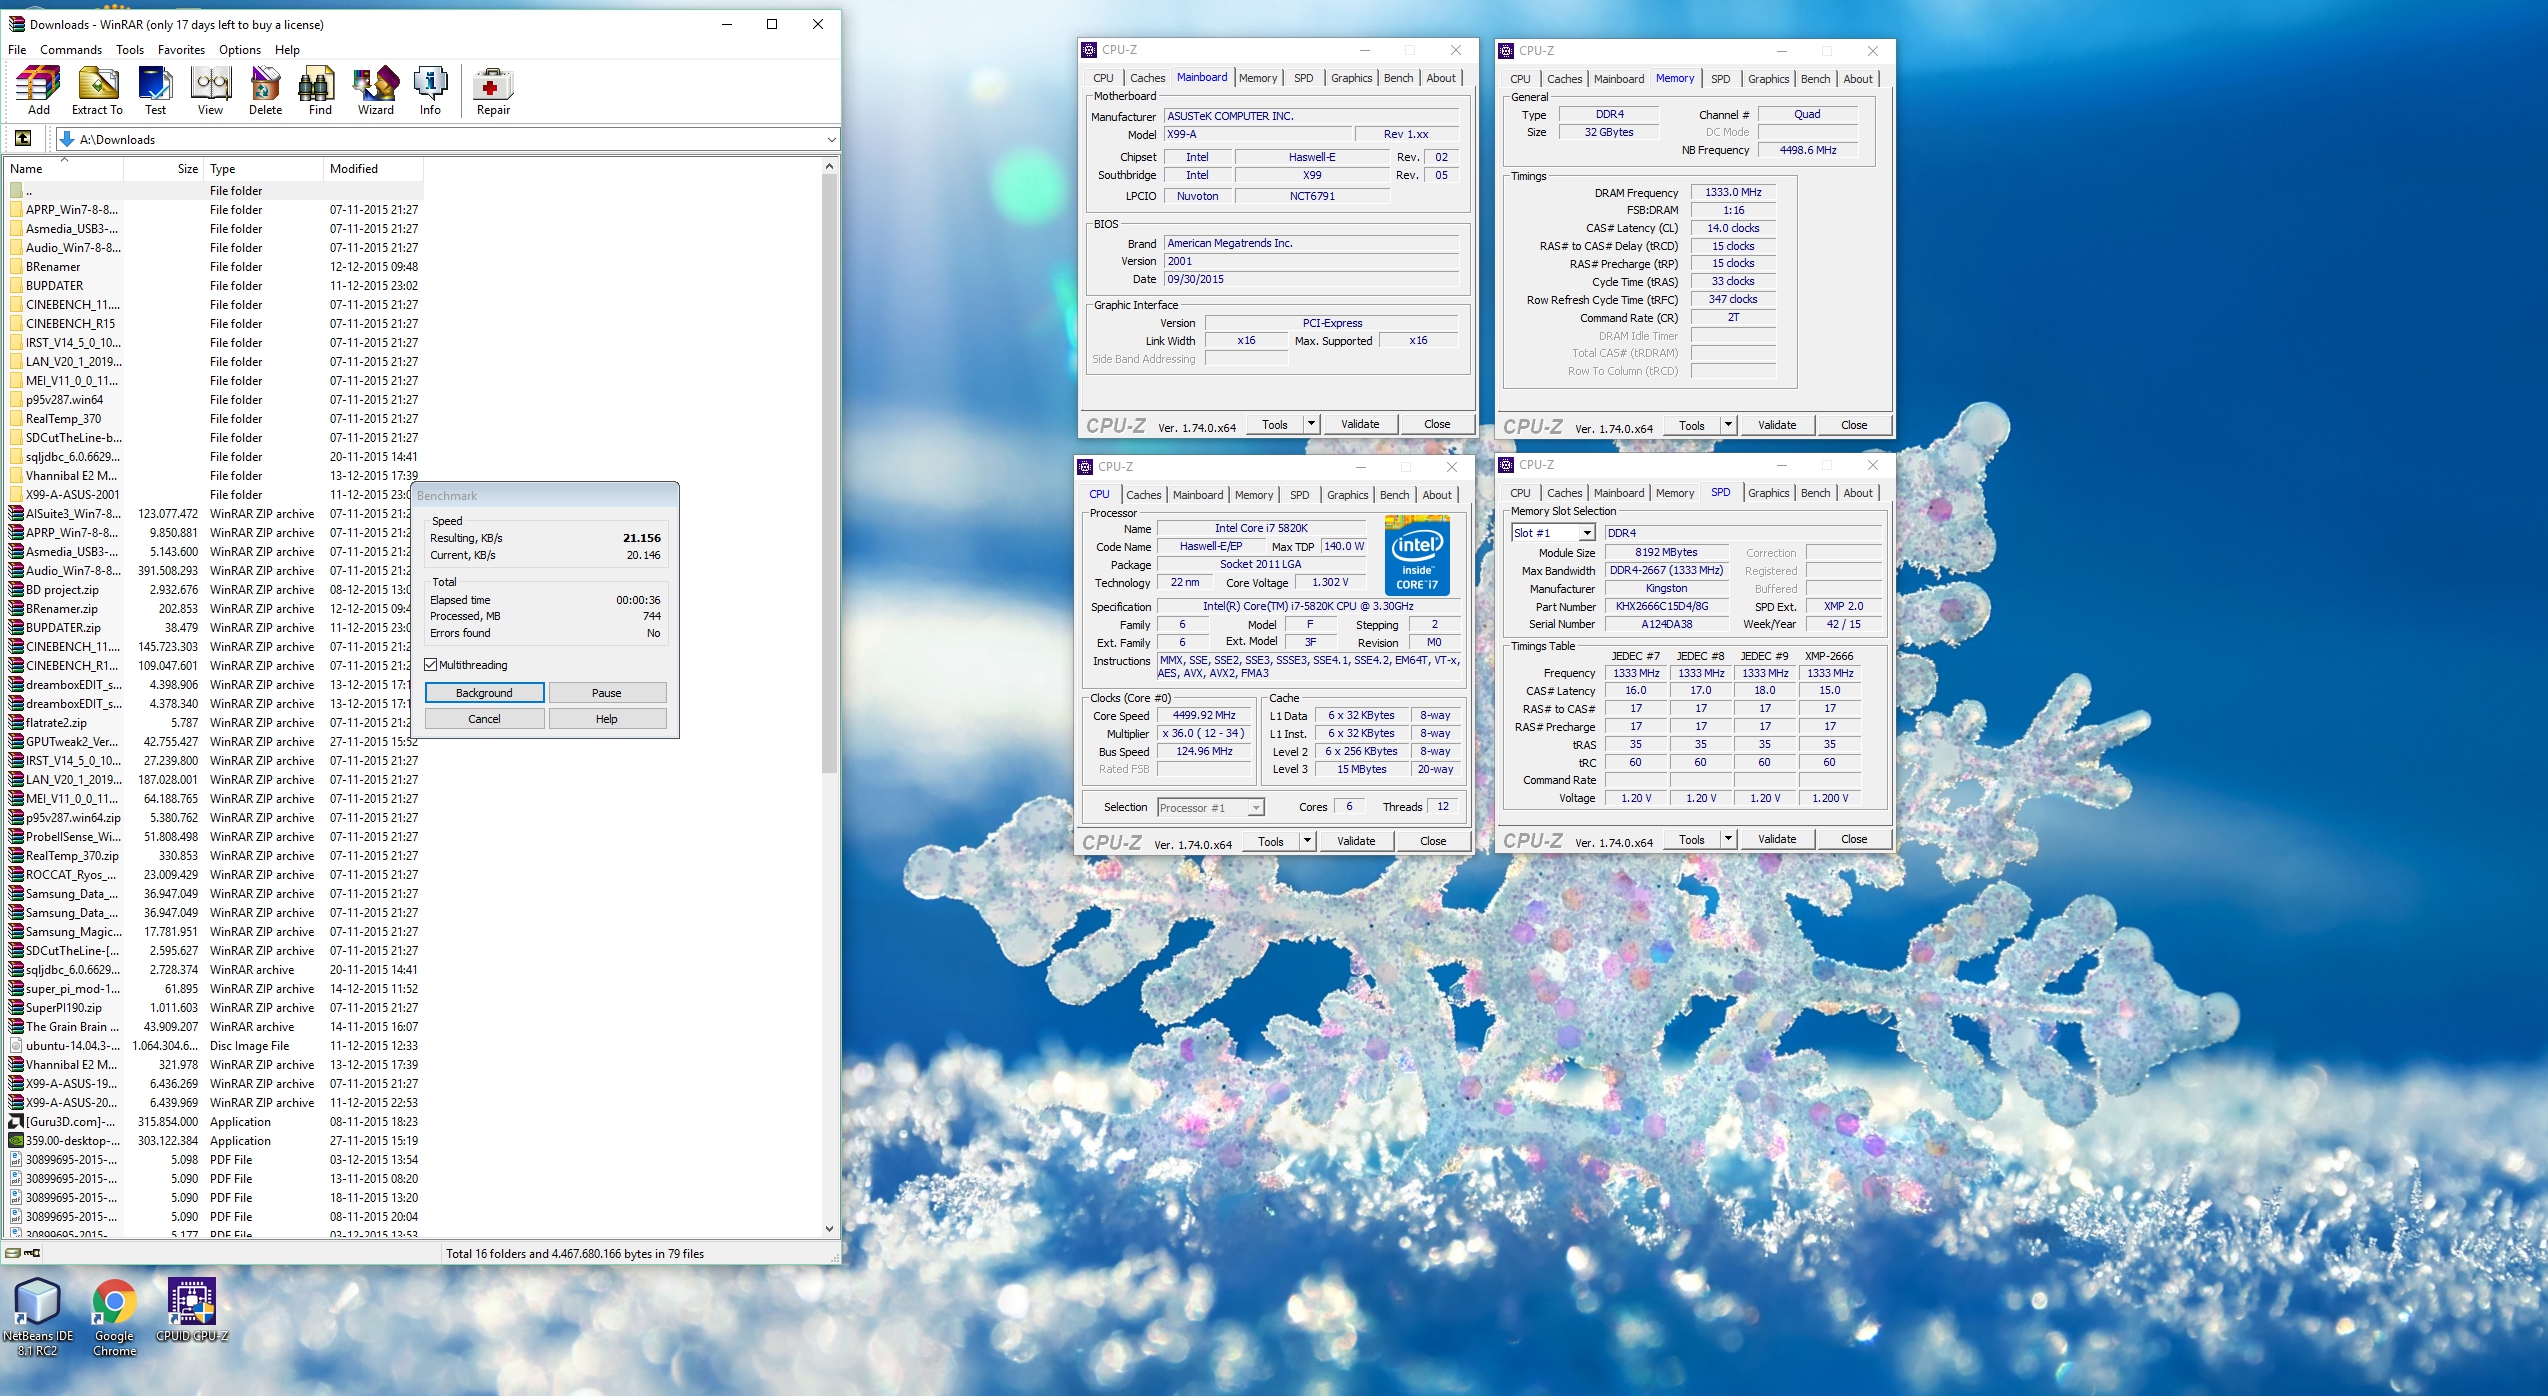Sort files by the Modified column header
The width and height of the screenshot is (2548, 1396).
[x=373, y=169]
